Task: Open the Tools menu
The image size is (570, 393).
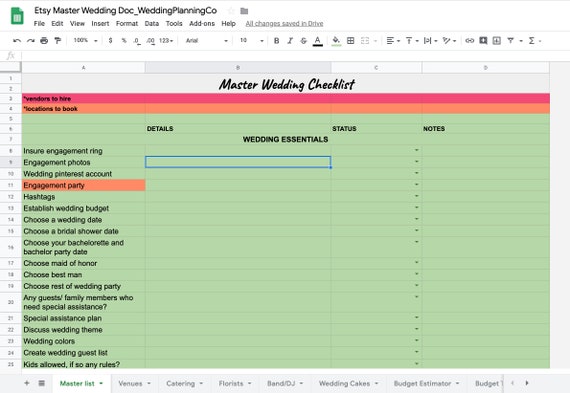Action: pyautogui.click(x=174, y=24)
